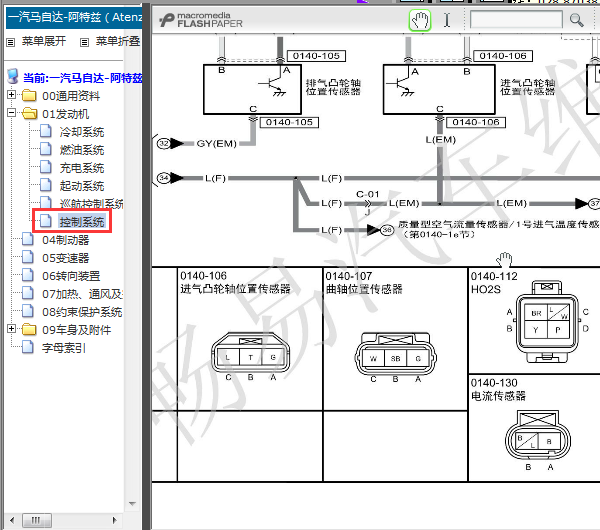Click 菜单折叠 to collapse the menu
600x530 pixels.
point(118,41)
